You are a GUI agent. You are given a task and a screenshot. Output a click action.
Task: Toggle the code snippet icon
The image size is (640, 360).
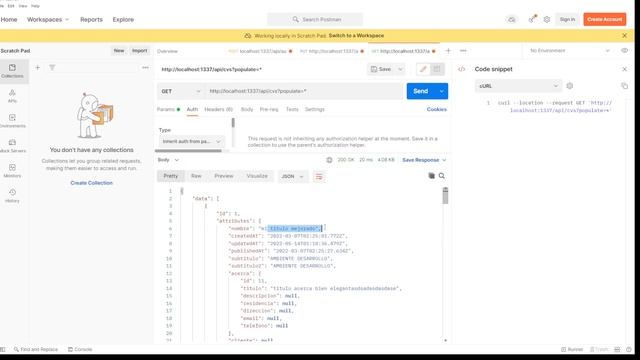pos(462,69)
